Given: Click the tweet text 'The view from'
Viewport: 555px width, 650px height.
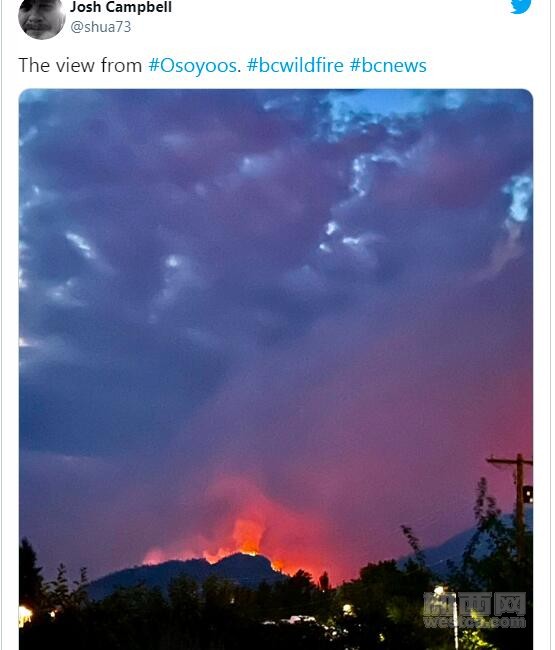Looking at the screenshot, I should (80, 65).
